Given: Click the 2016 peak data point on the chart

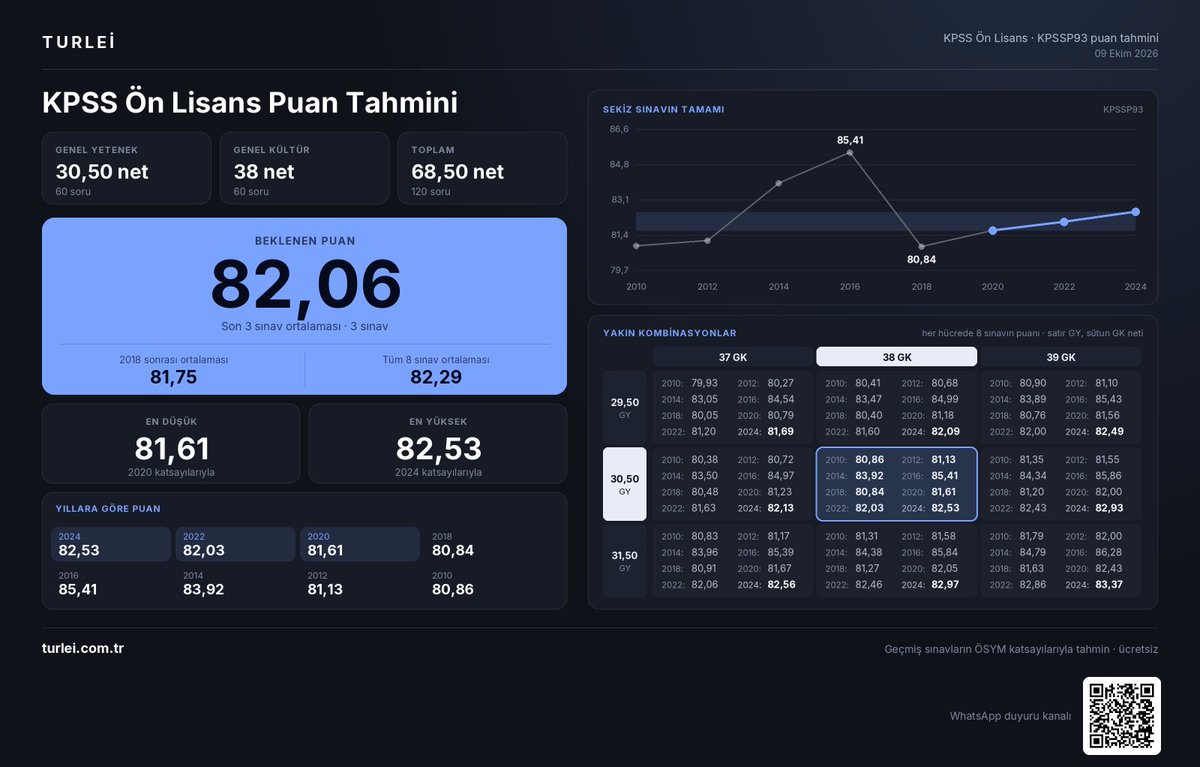Looking at the screenshot, I should click(850, 152).
